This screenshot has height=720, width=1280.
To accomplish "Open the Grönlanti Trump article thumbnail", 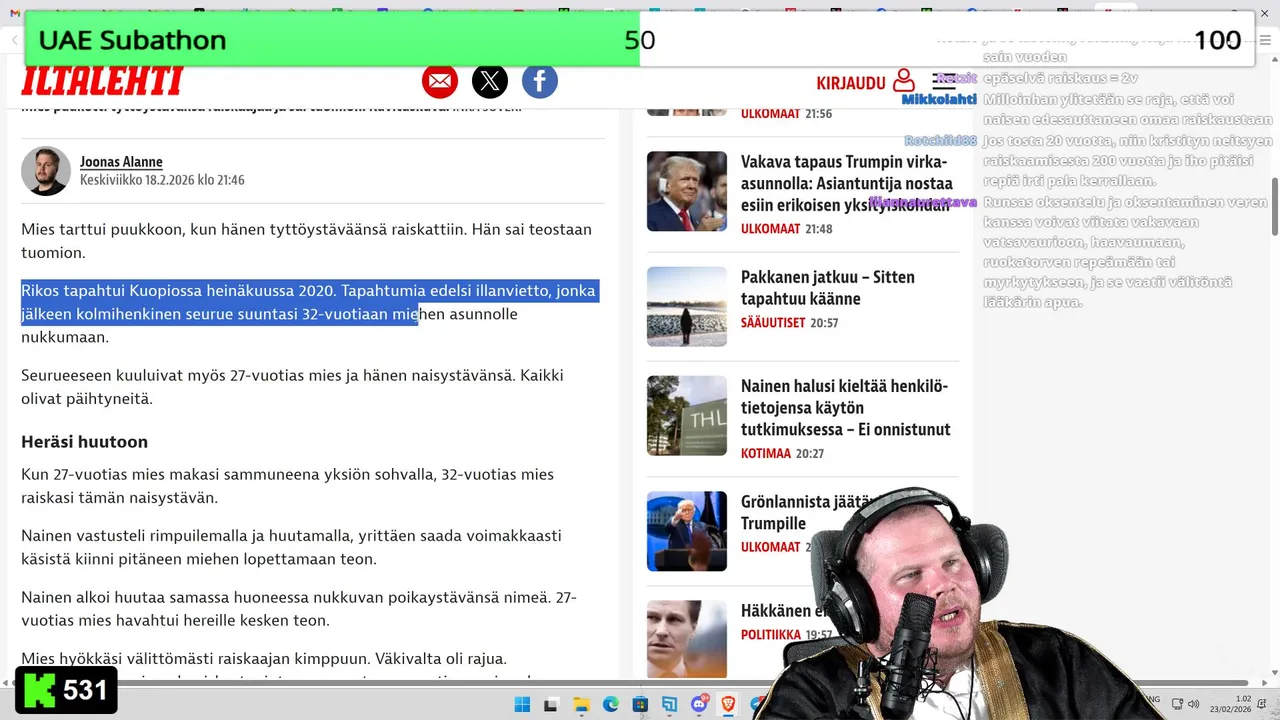I will point(687,531).
